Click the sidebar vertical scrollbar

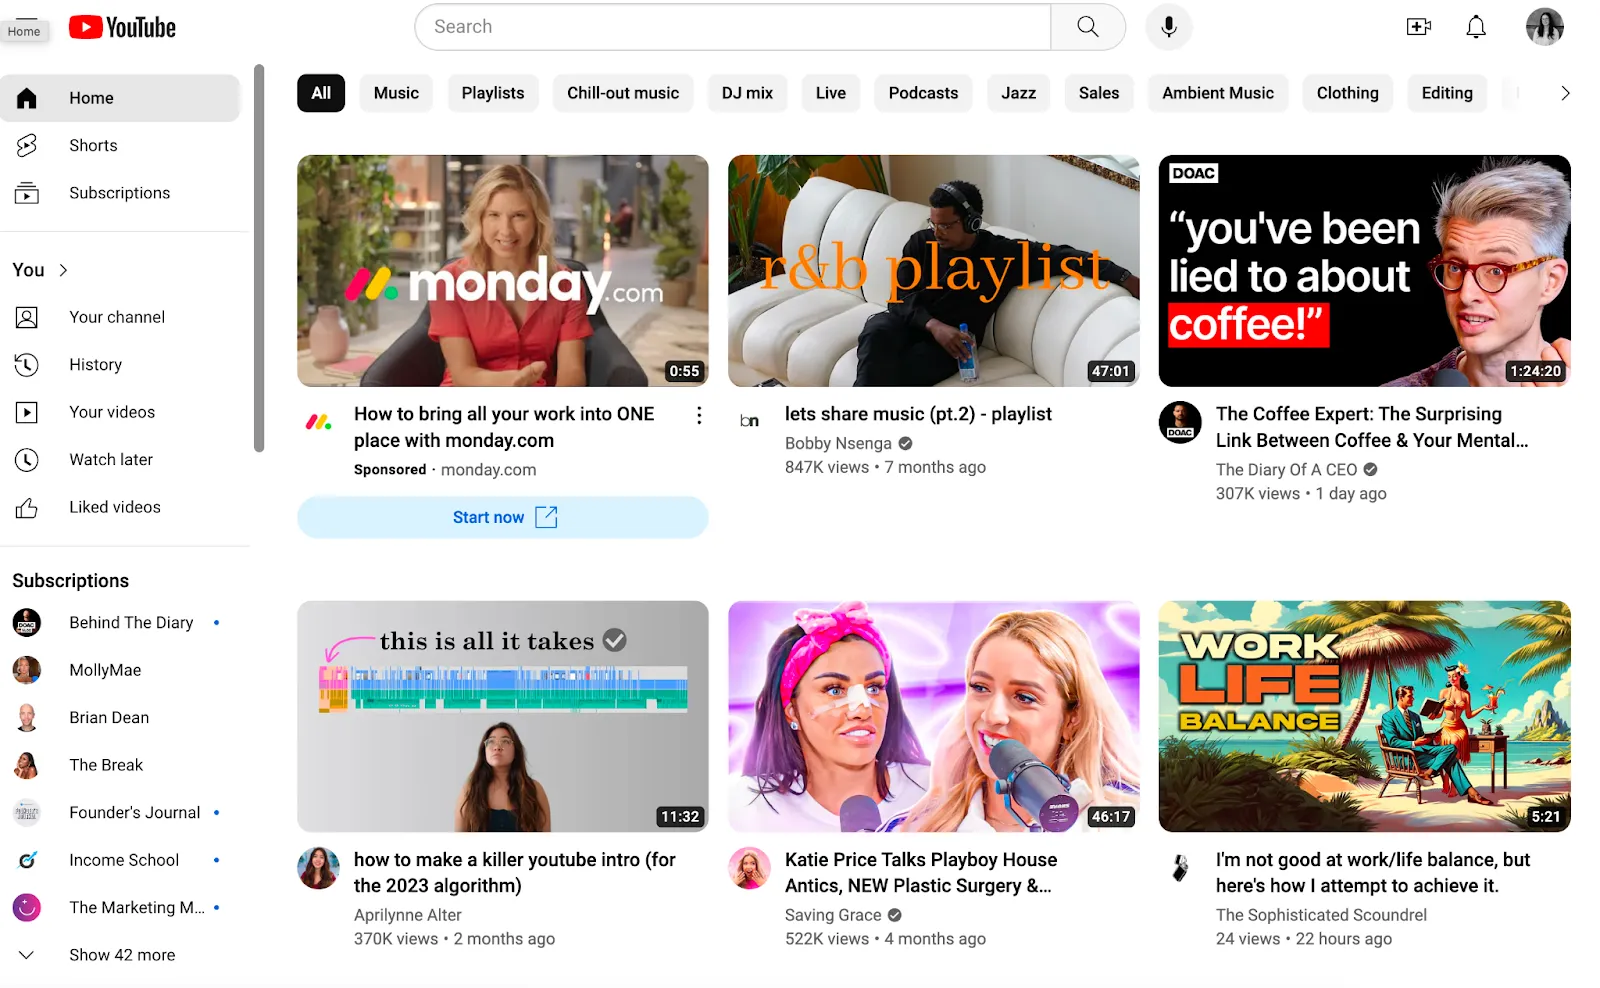tap(259, 258)
